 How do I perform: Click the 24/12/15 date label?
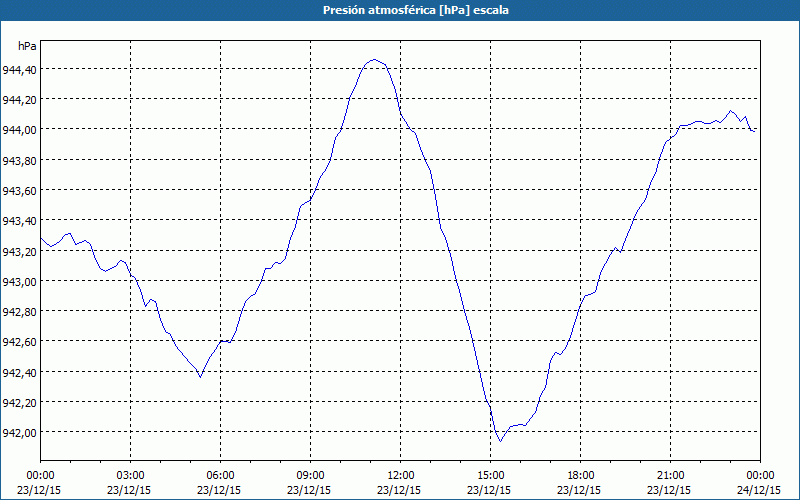(x=759, y=490)
